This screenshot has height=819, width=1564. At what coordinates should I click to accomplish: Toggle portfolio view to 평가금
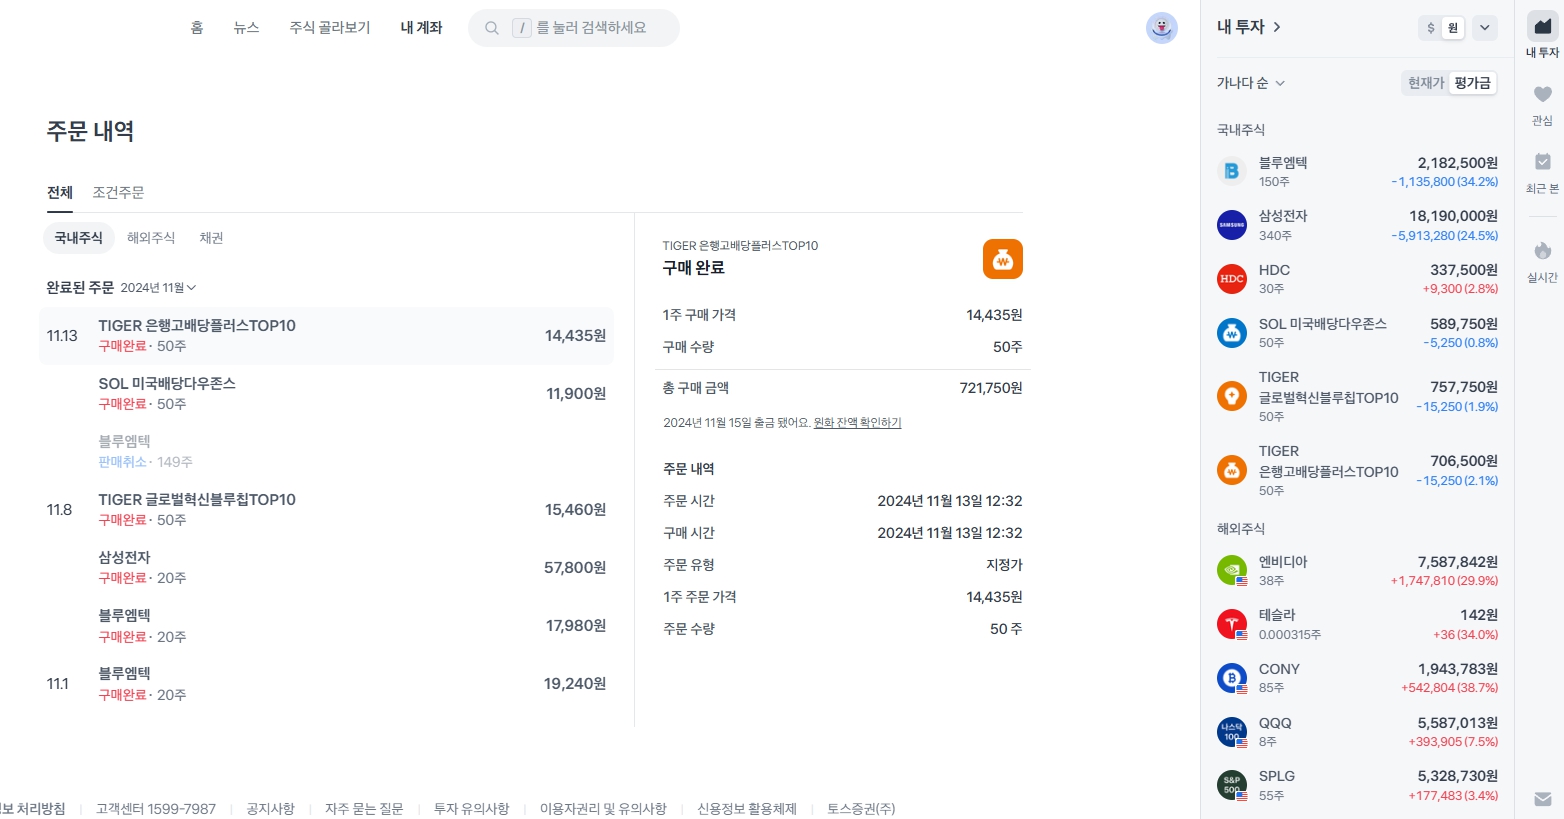tap(1472, 83)
